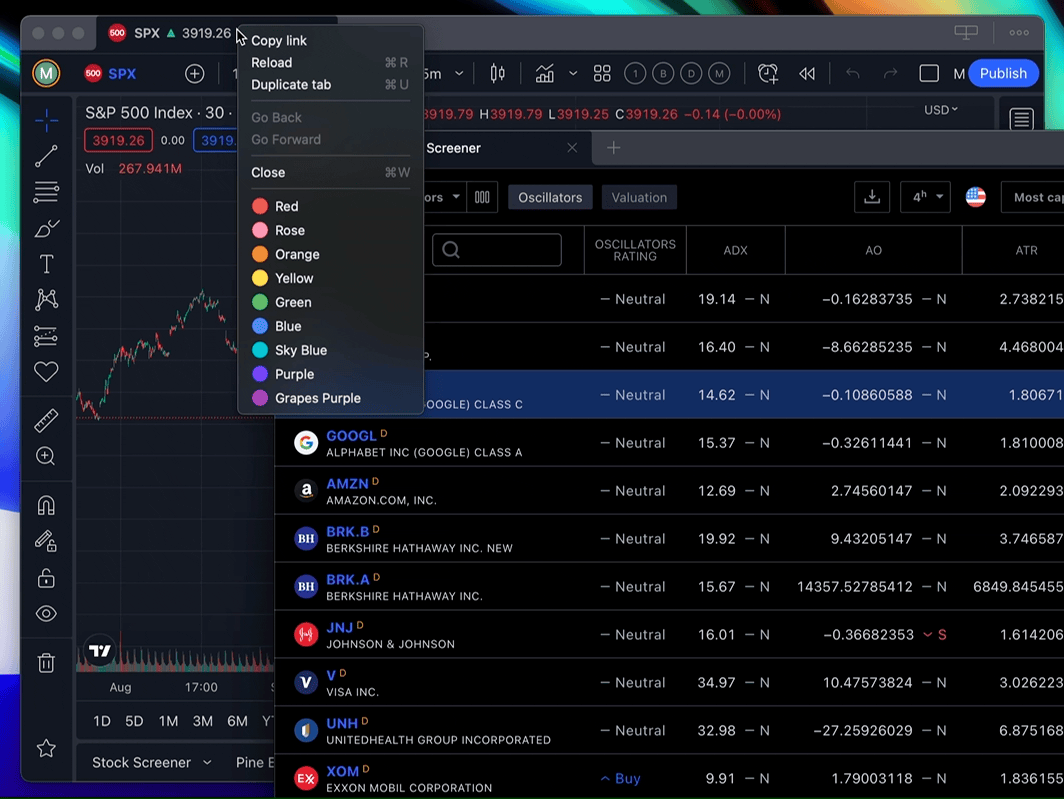Close the Screener tab with X
The height and width of the screenshot is (799, 1064).
coord(572,148)
